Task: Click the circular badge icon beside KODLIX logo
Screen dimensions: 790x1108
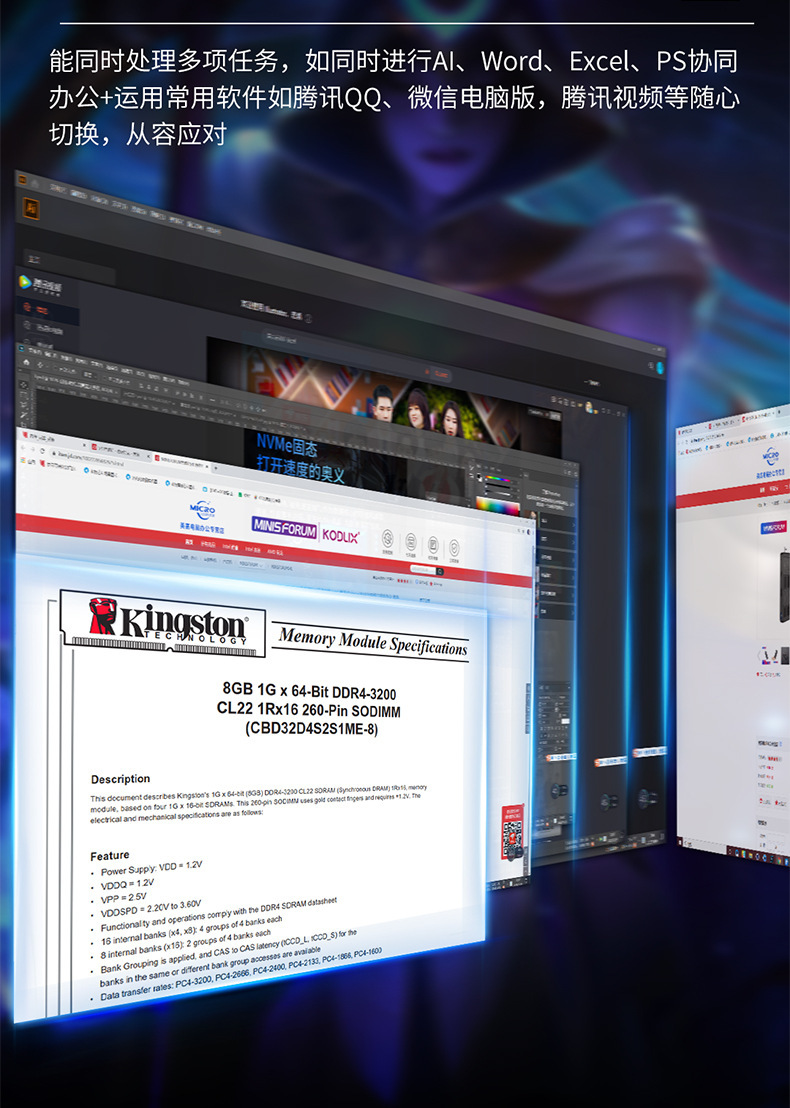Action: click(388, 539)
